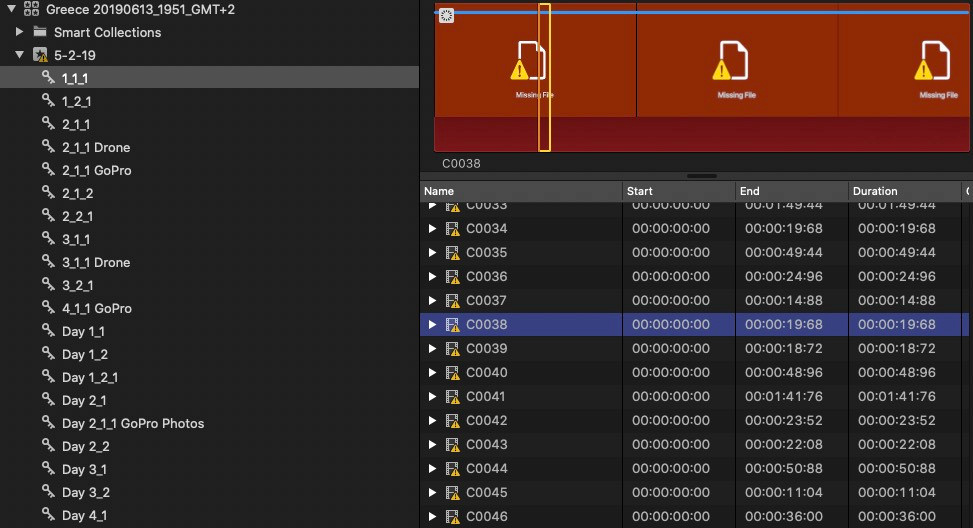Select the C0043 clip name
973x528 pixels.
pyautogui.click(x=486, y=444)
